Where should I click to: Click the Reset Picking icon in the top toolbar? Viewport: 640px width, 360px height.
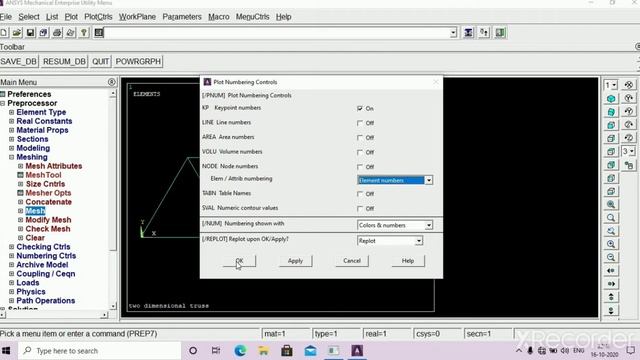coord(484,33)
